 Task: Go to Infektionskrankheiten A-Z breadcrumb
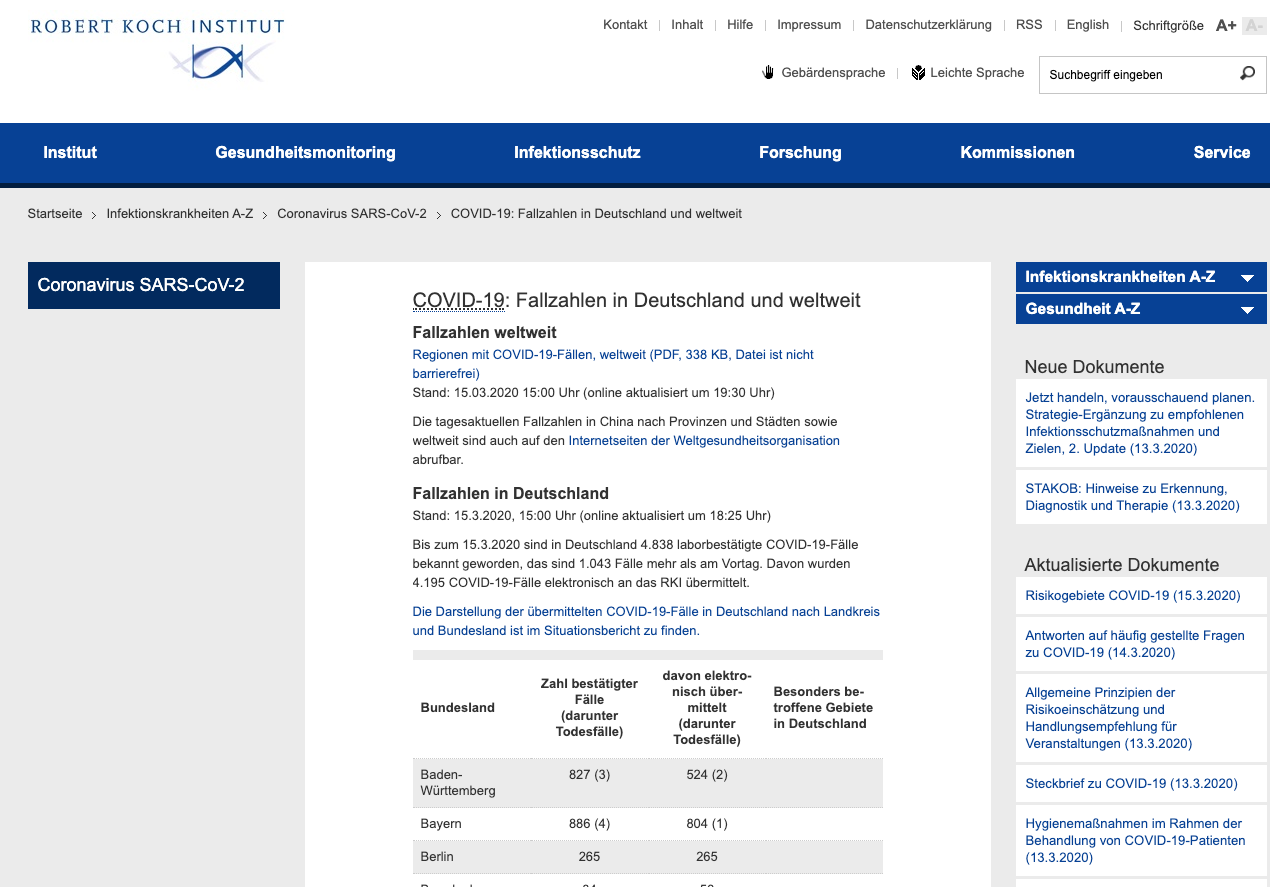180,214
